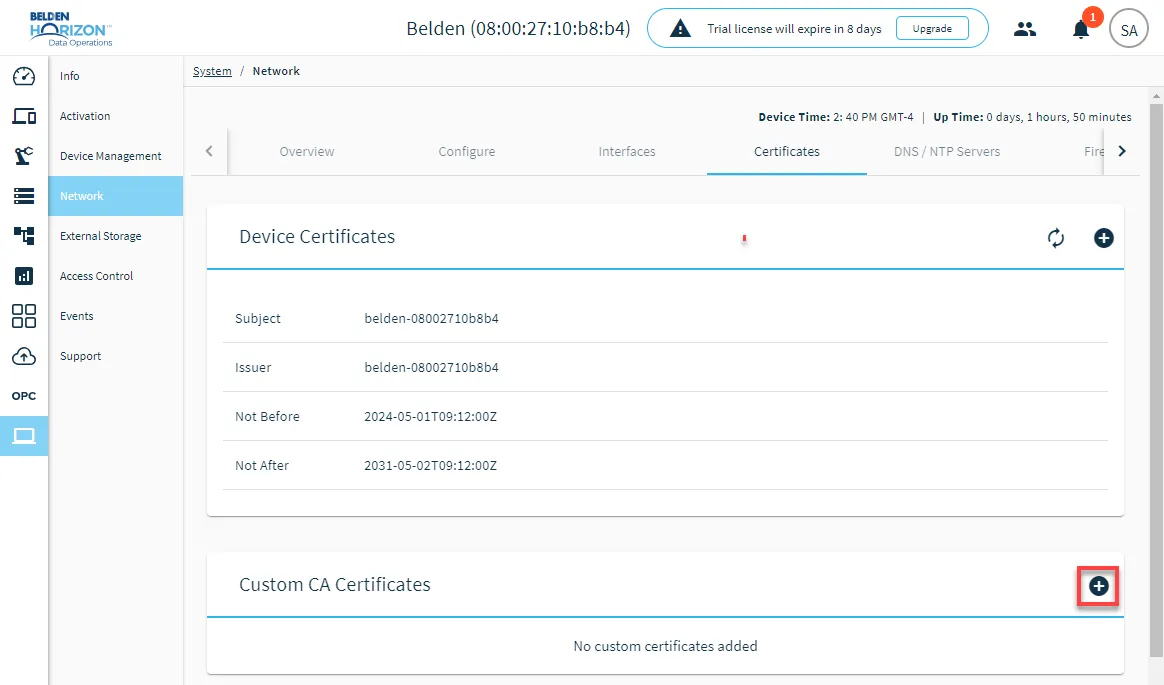Image resolution: width=1164 pixels, height=685 pixels.
Task: Open Access Control settings
Action: [x=116, y=276]
